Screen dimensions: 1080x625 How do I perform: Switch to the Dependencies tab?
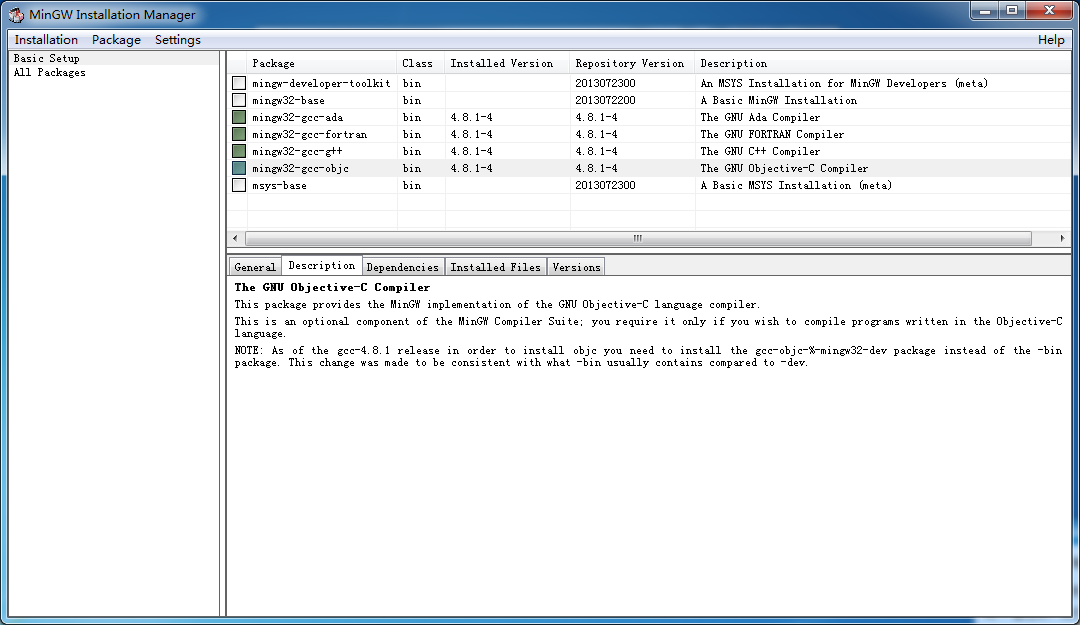pos(403,267)
